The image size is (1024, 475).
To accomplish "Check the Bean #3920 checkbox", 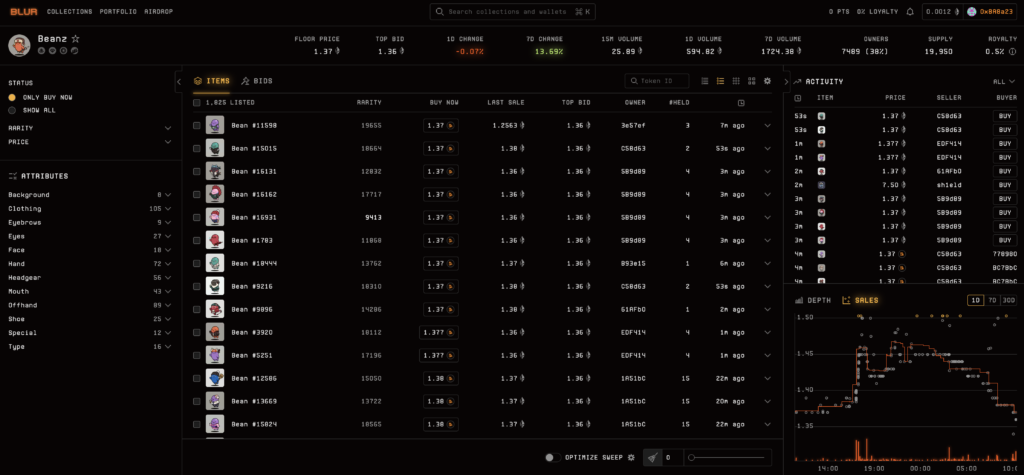I will (197, 333).
